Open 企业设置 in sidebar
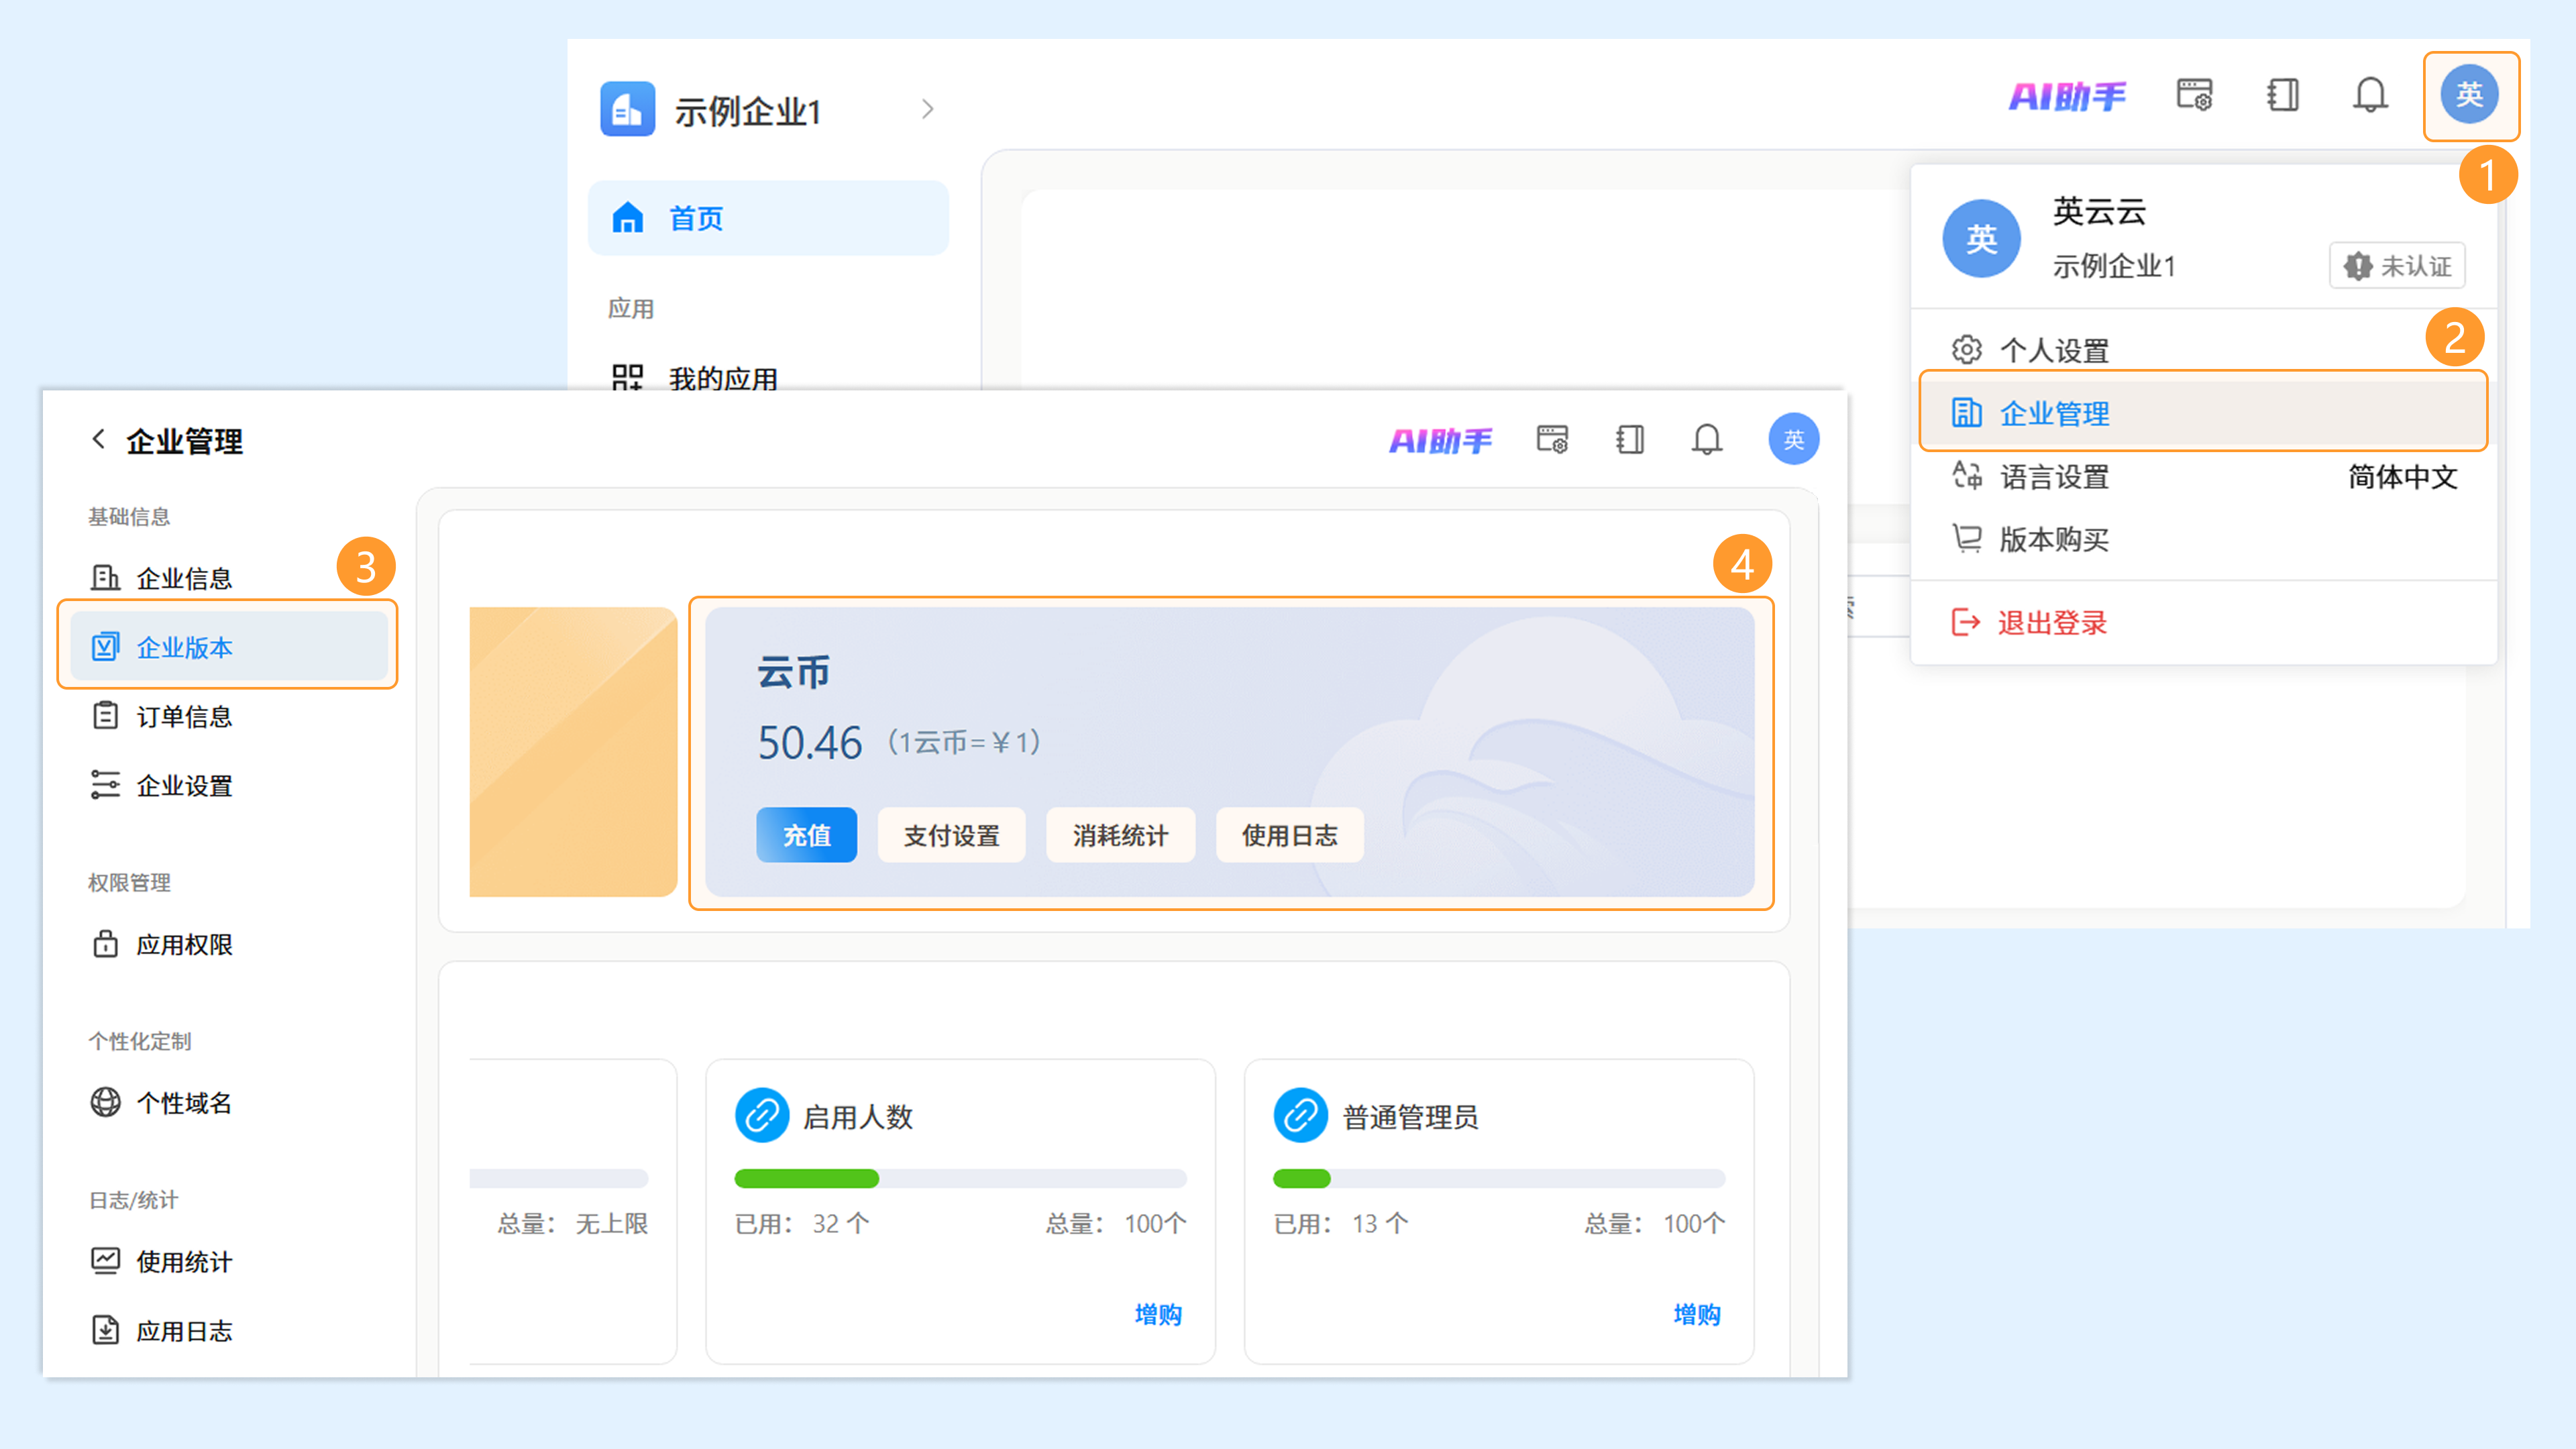This screenshot has height=1449, width=2576. [x=228, y=785]
